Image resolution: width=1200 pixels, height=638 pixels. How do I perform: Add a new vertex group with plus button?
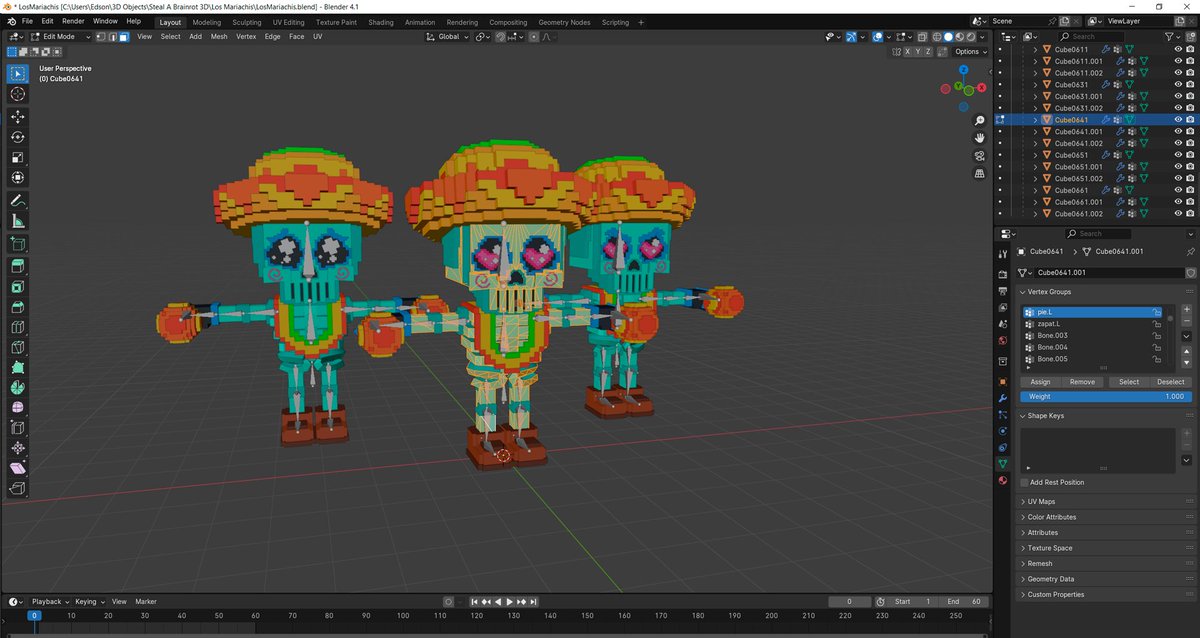tap(1186, 311)
